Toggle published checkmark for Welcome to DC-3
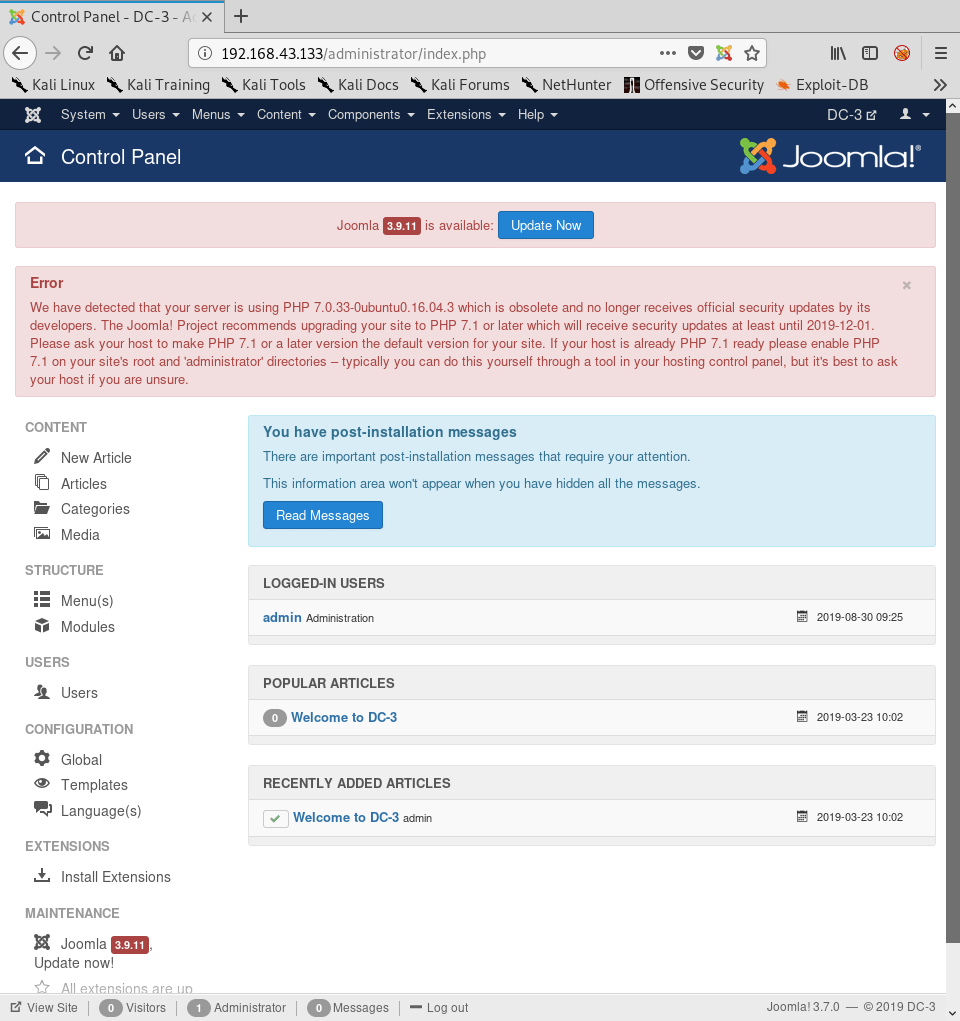 click(x=275, y=818)
